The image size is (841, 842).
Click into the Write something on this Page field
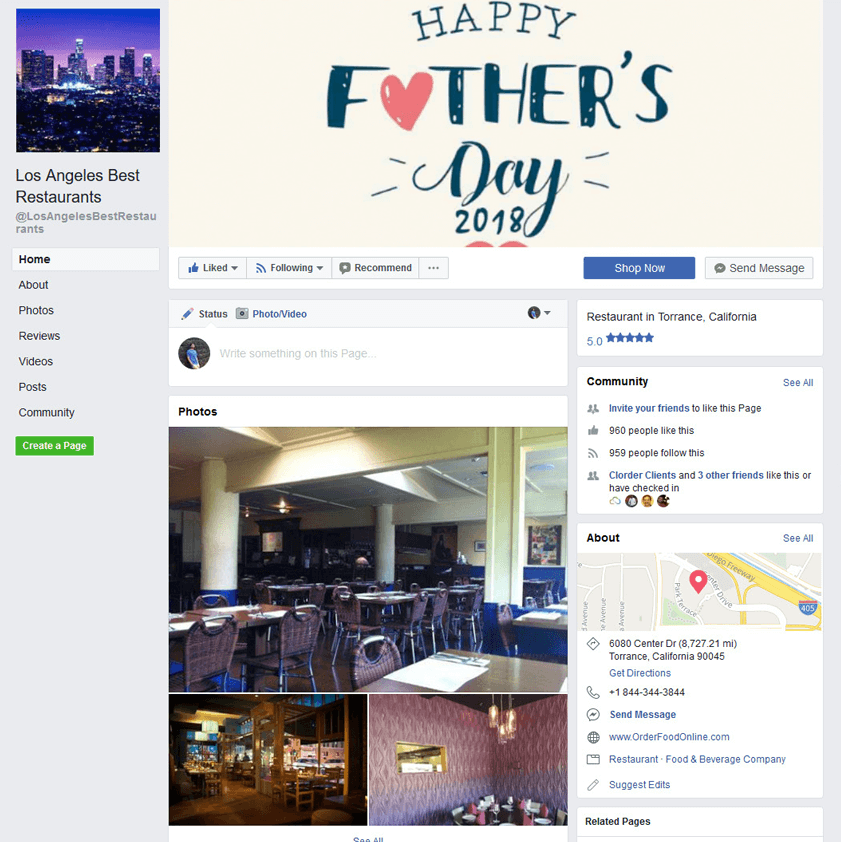[x=388, y=353]
